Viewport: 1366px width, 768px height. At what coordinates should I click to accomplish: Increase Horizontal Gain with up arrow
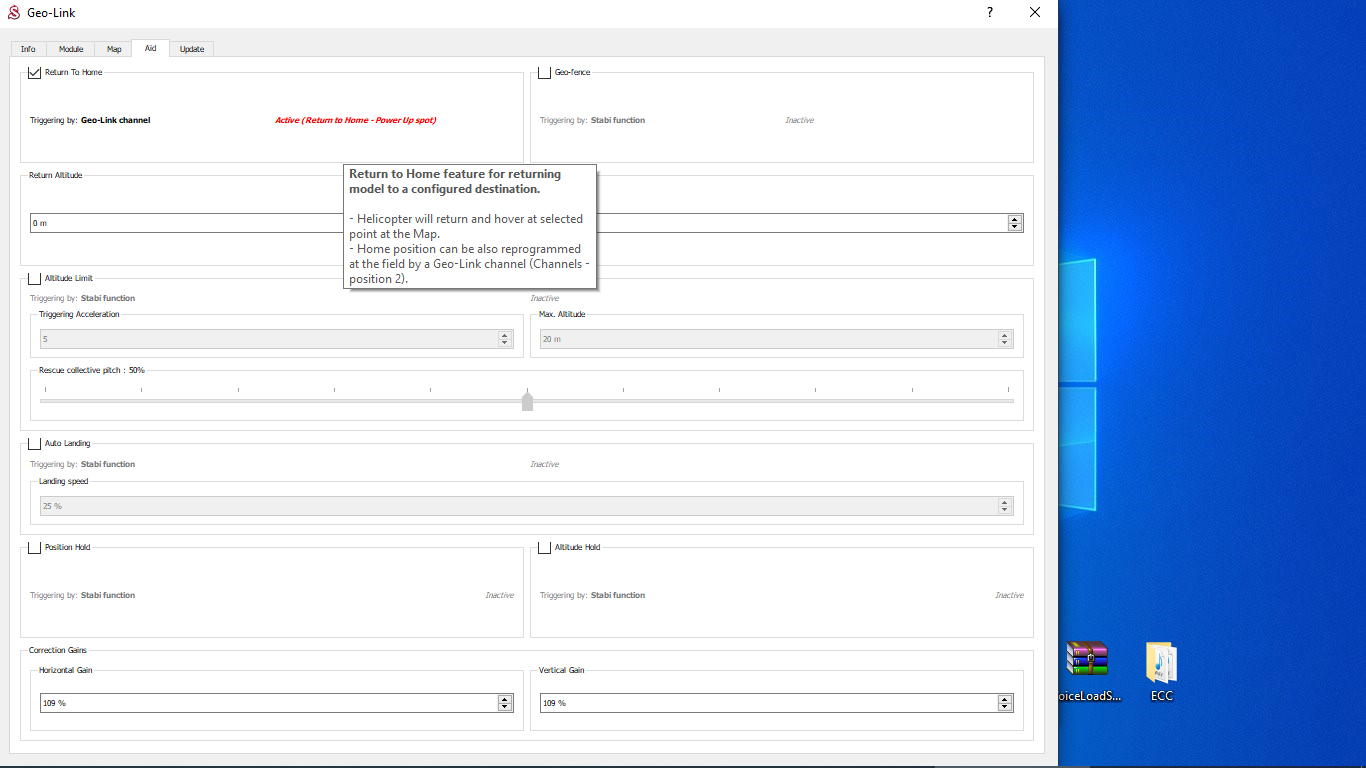pos(505,699)
